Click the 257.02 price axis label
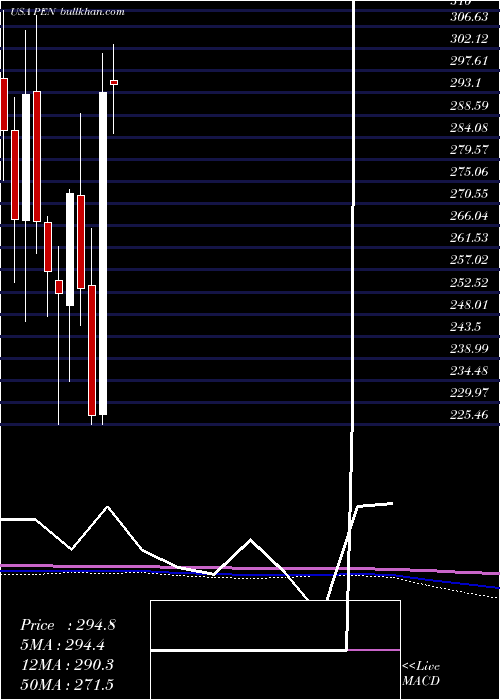 469,260
